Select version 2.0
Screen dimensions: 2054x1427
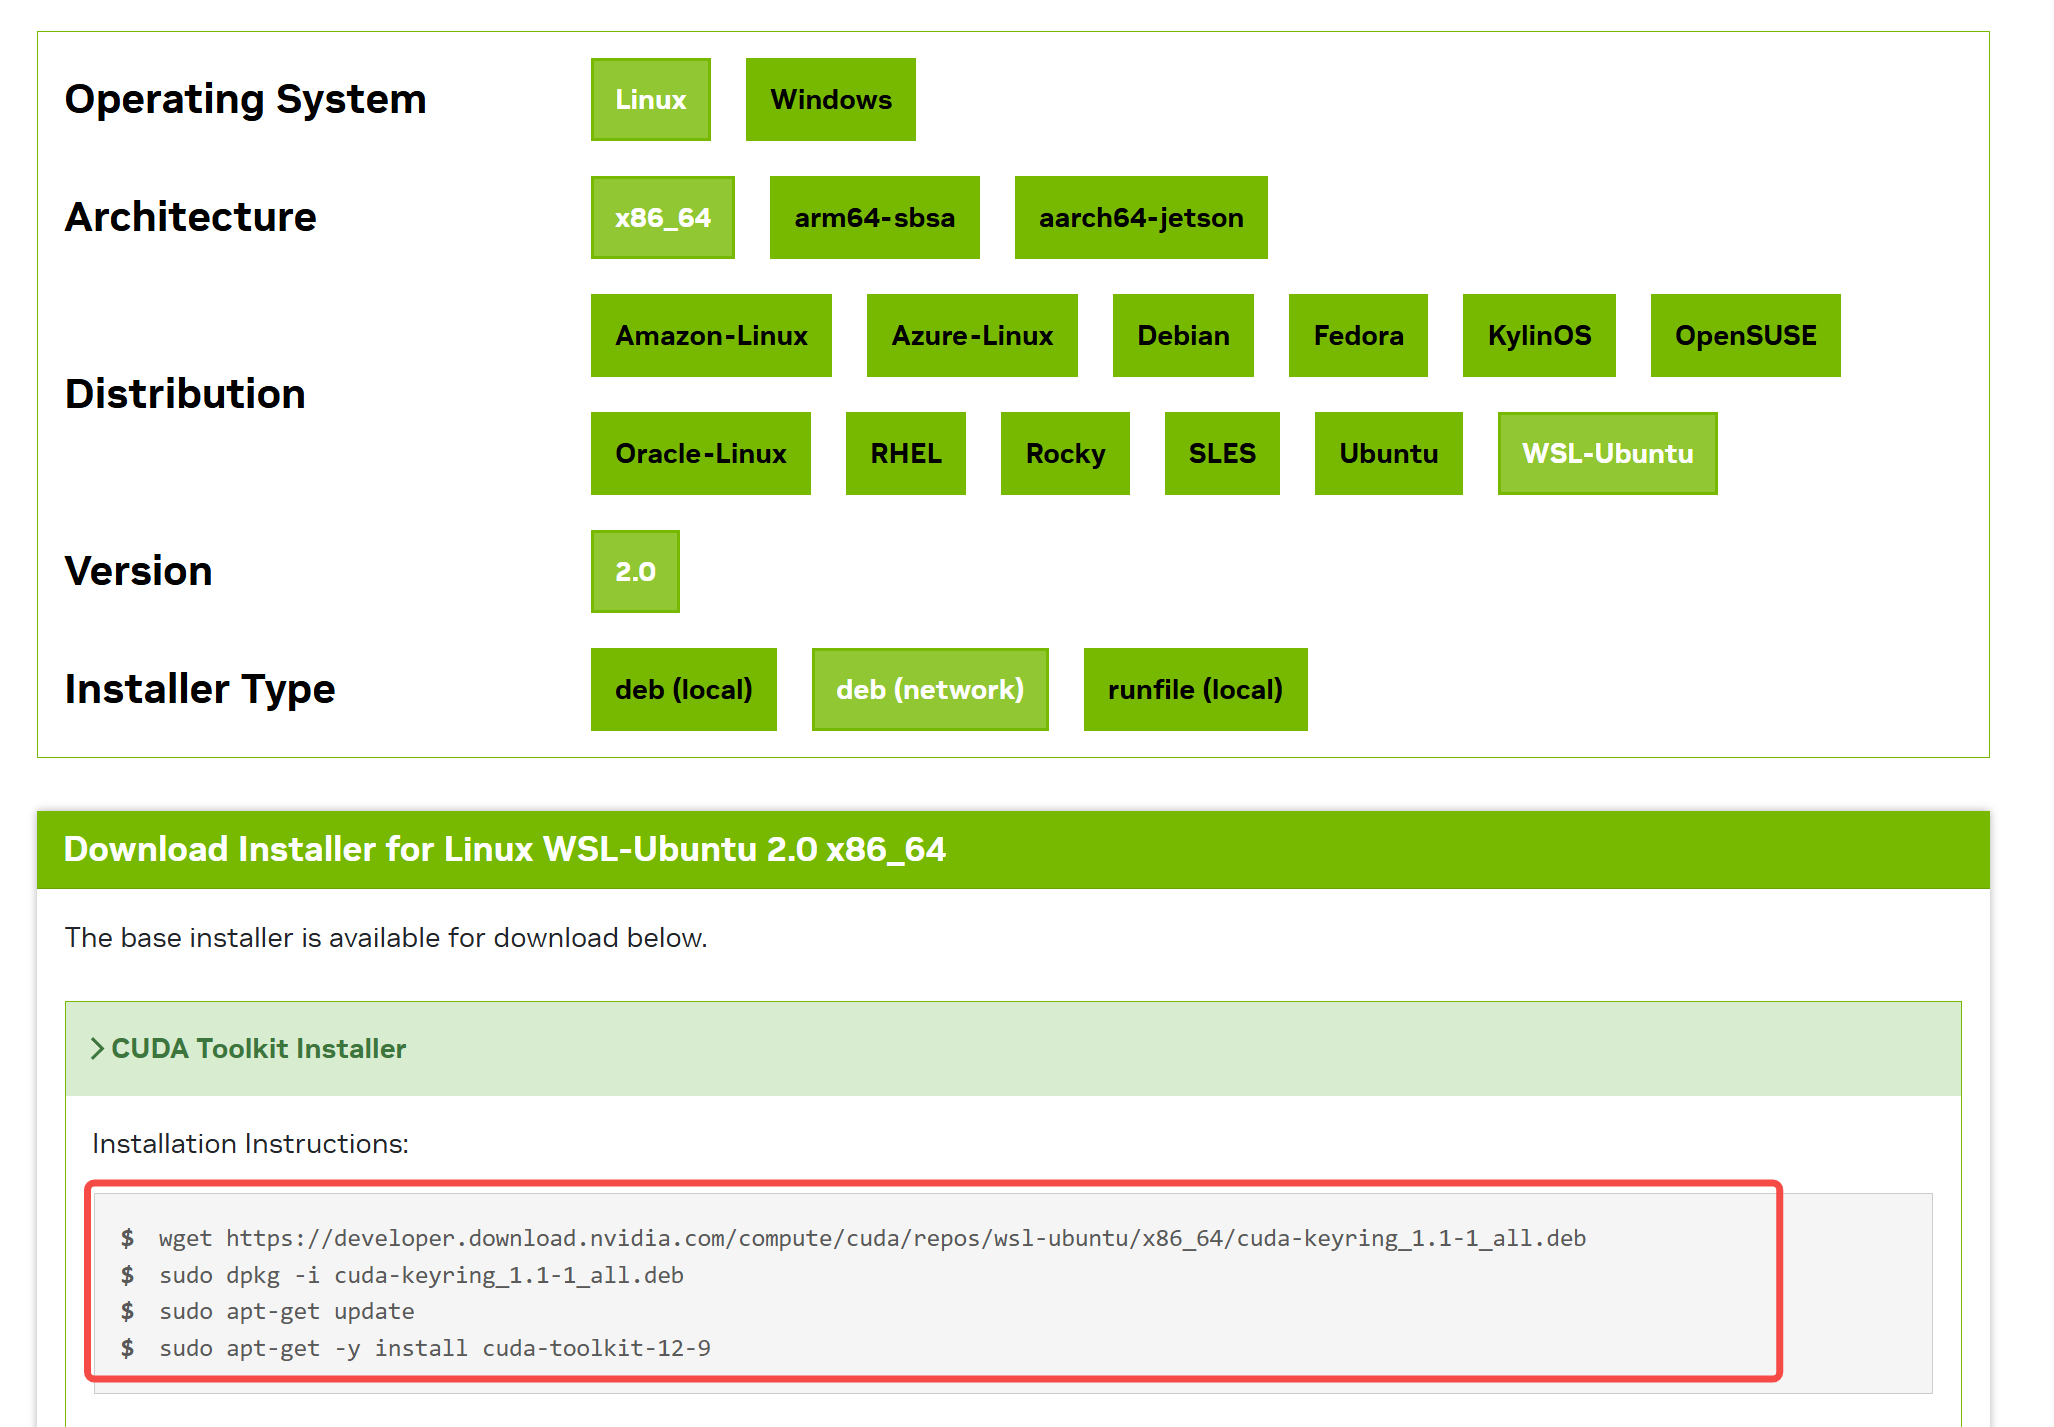[x=635, y=572]
